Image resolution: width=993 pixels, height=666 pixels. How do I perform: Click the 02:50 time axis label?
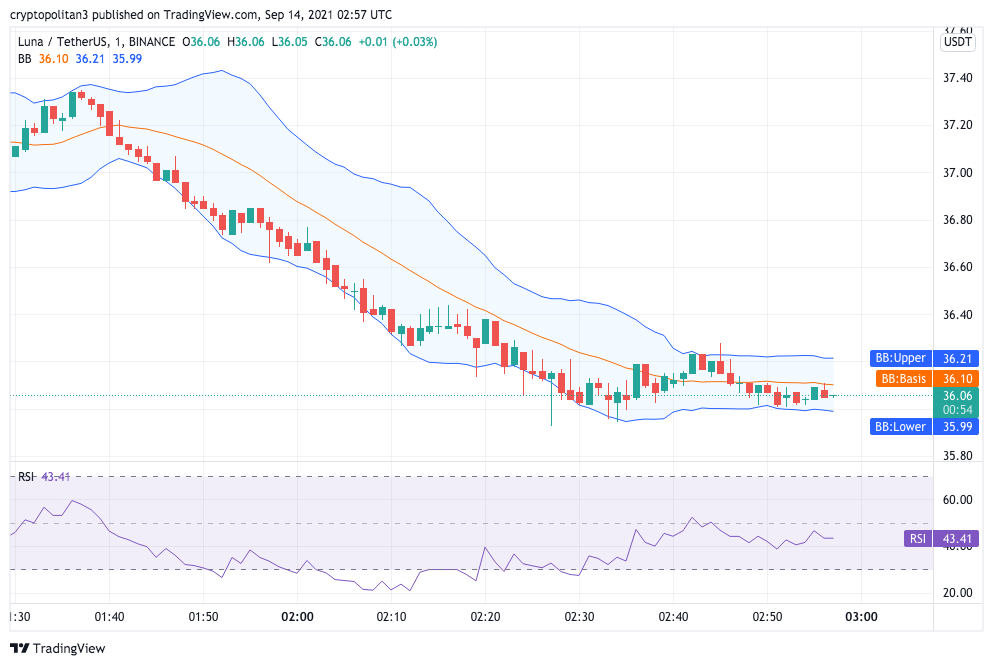[x=767, y=617]
